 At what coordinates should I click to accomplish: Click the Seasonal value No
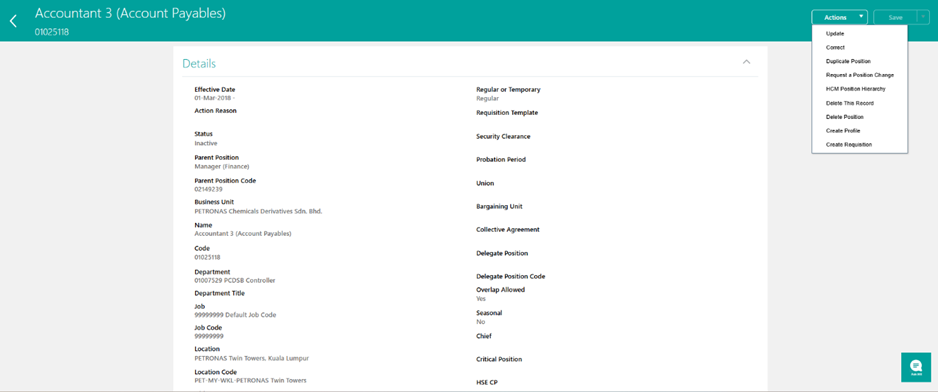480,321
